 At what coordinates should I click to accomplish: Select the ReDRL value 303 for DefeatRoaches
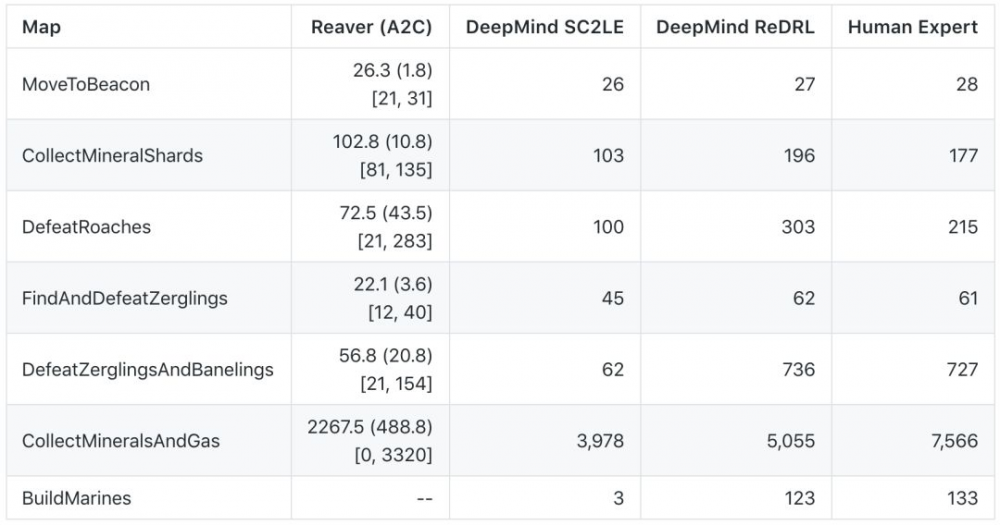[x=799, y=227]
